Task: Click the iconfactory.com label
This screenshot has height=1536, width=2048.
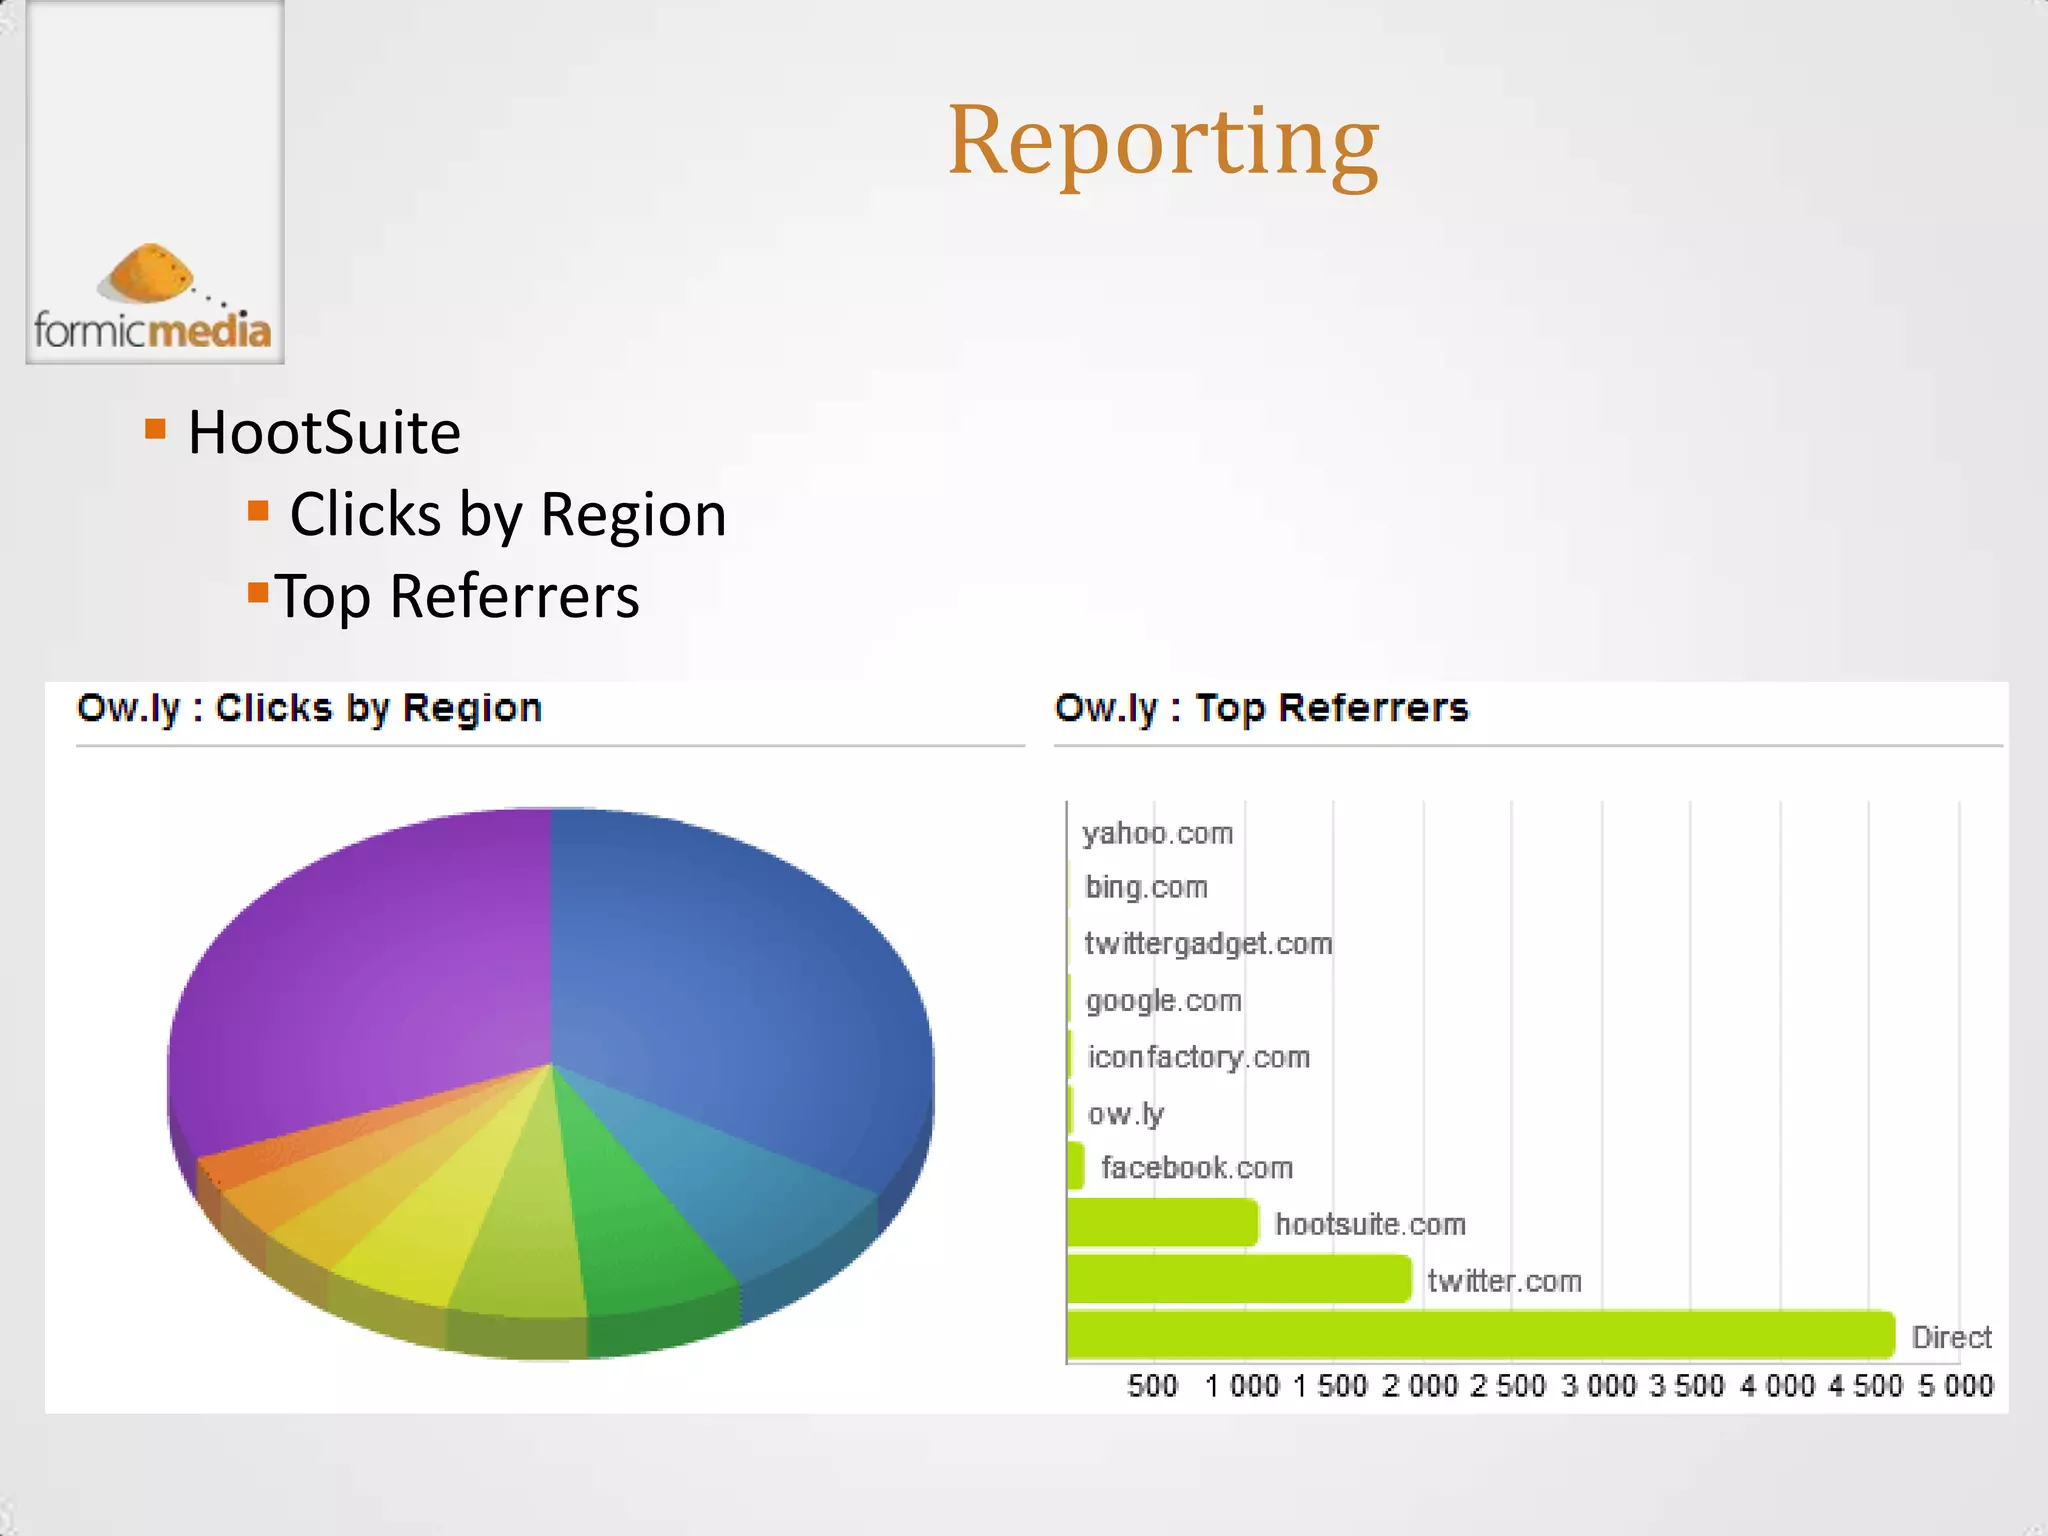Action: pos(1198,1057)
